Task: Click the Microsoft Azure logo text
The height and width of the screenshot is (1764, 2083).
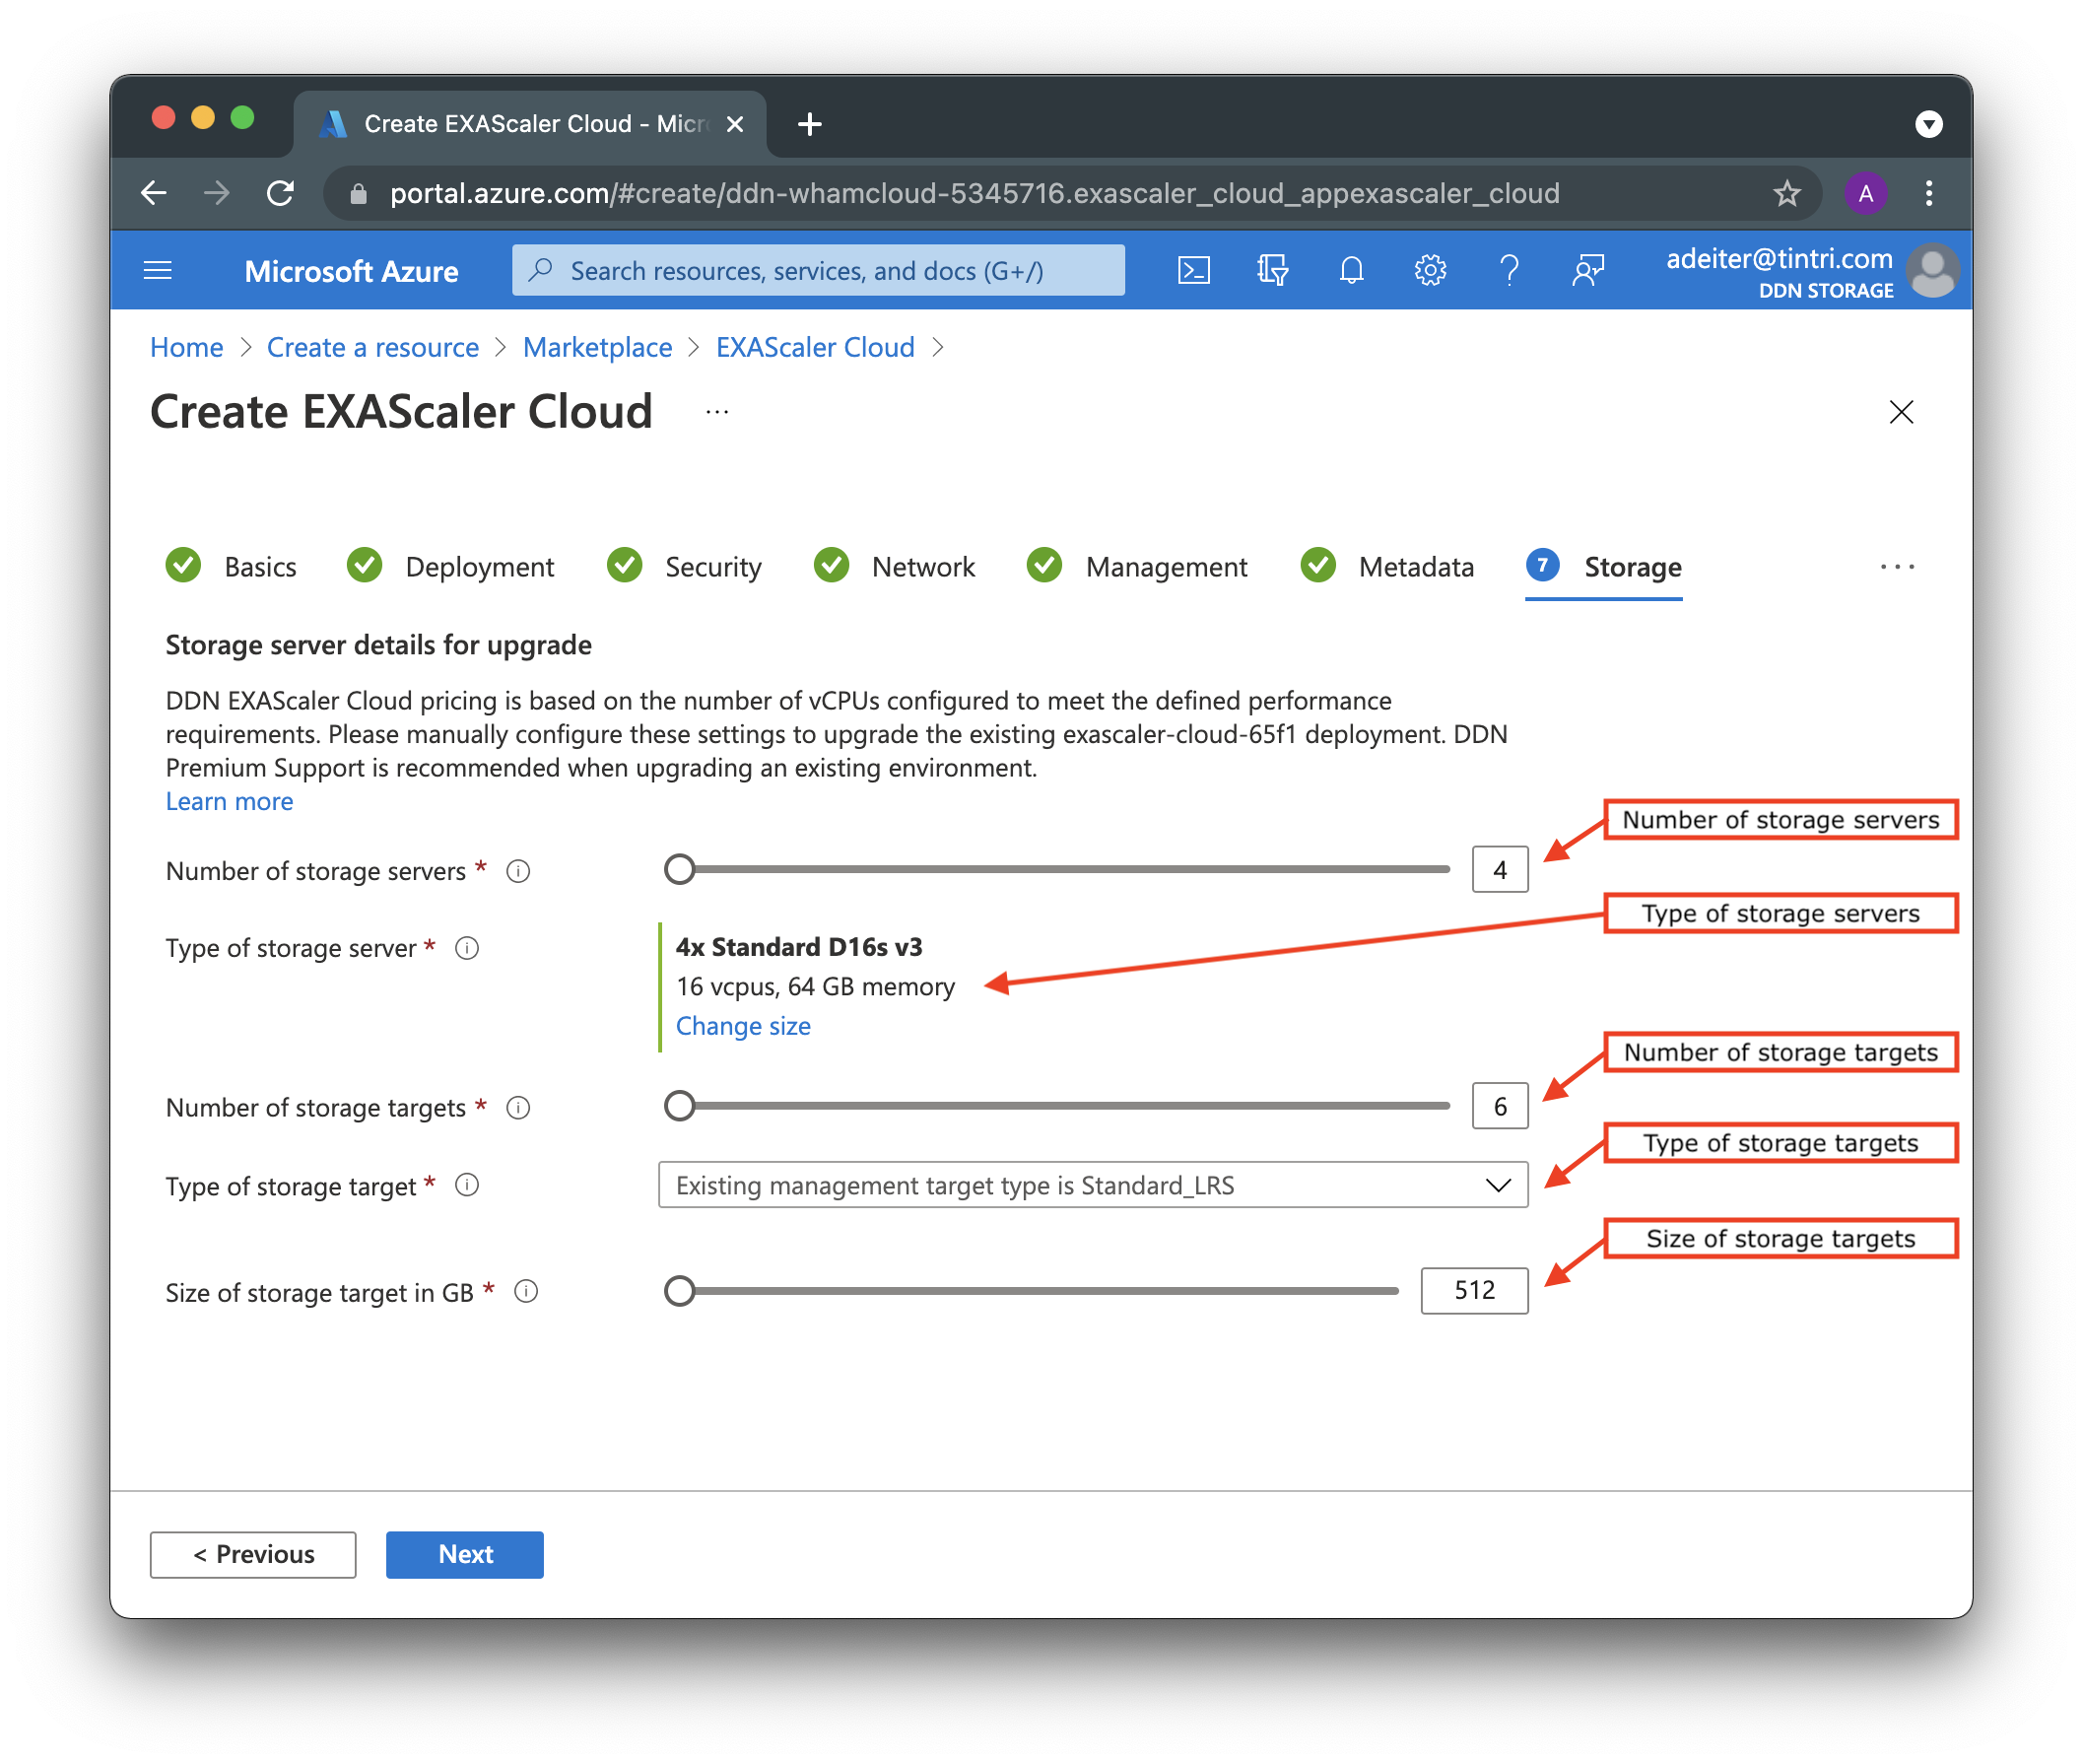Action: [351, 271]
